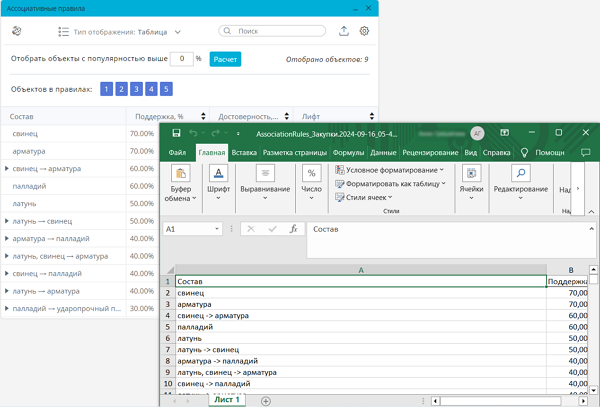Switch to the Вставка ribbon tab
The width and height of the screenshot is (600, 407).
(244, 153)
